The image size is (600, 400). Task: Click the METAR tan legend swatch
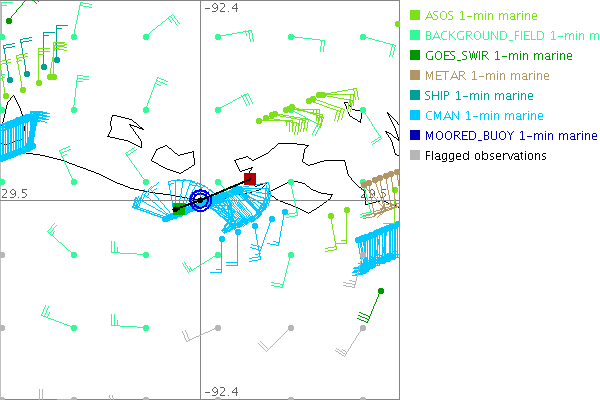click(415, 76)
